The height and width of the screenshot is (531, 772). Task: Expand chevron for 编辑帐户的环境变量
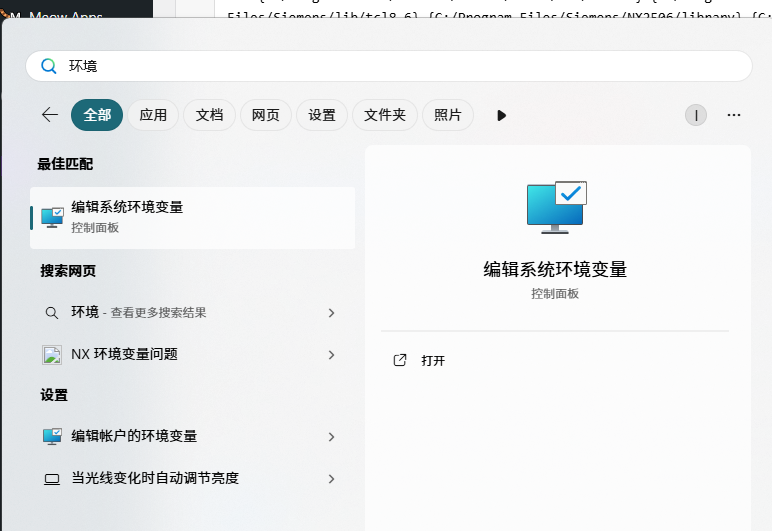(x=331, y=437)
